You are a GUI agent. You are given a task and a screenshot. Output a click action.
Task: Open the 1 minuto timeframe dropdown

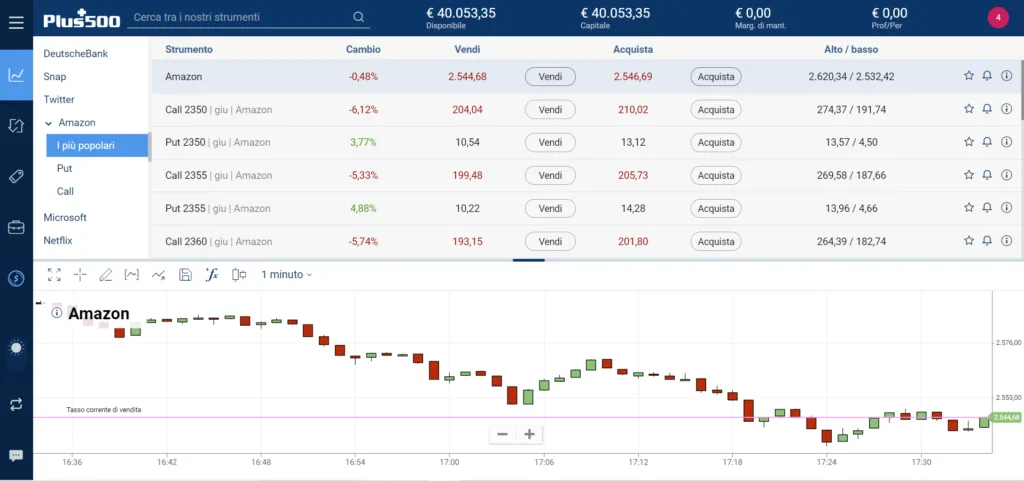(x=287, y=275)
